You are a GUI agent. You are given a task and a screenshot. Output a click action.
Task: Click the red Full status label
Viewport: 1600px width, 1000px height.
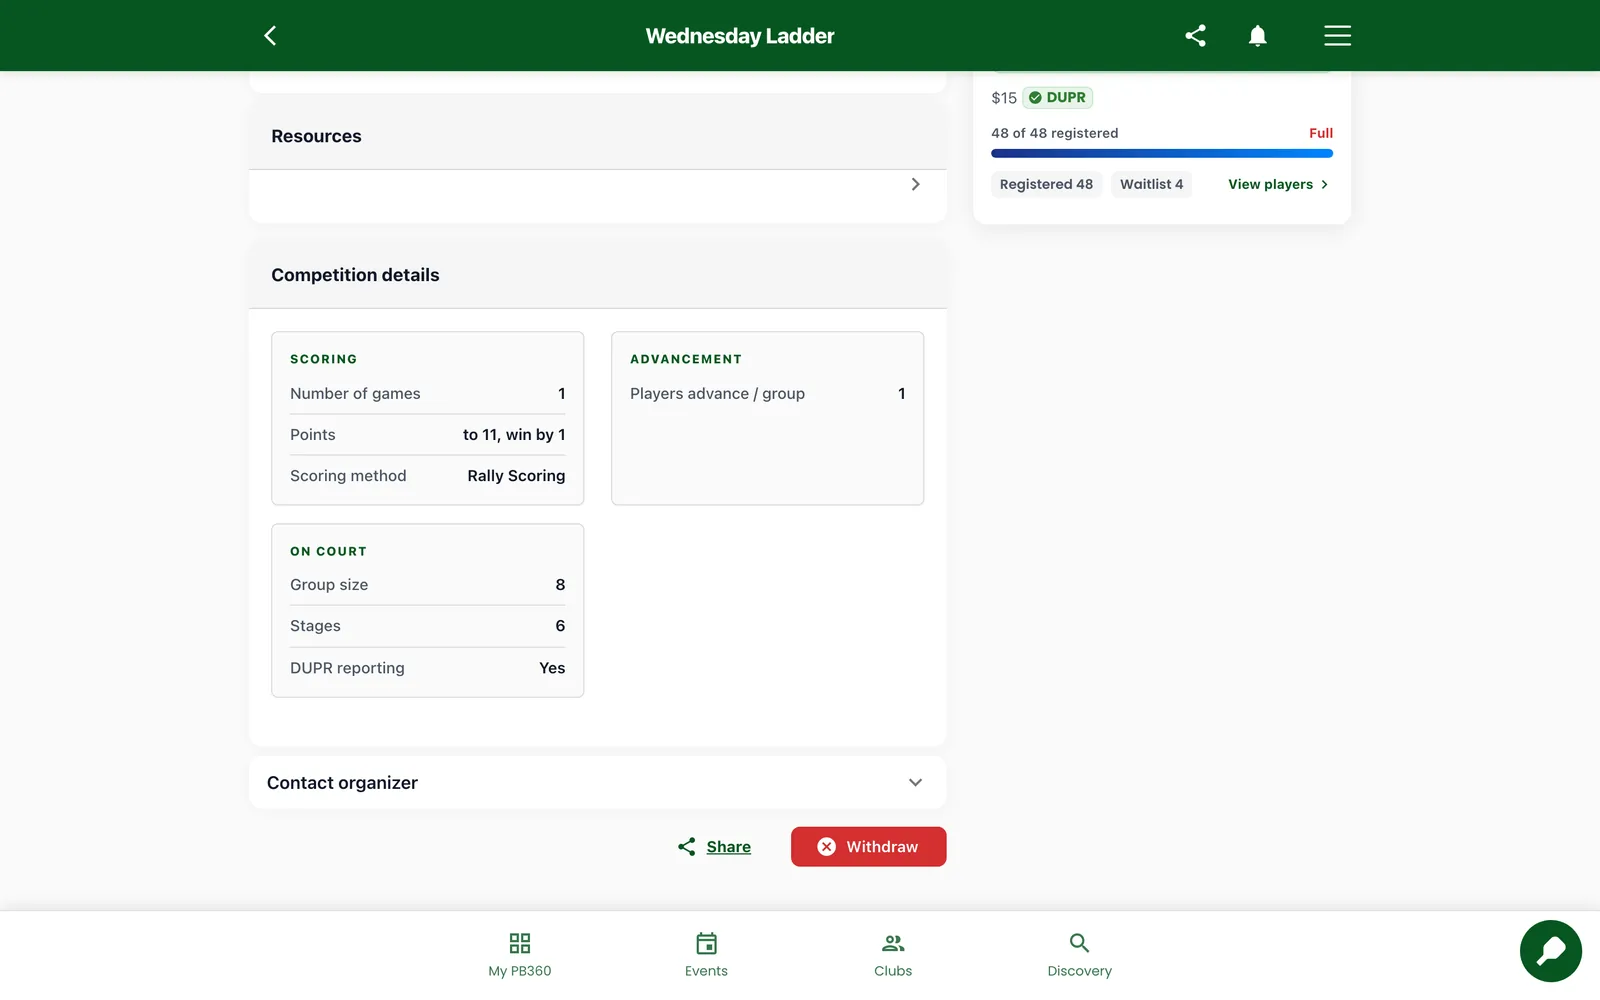[x=1321, y=133]
